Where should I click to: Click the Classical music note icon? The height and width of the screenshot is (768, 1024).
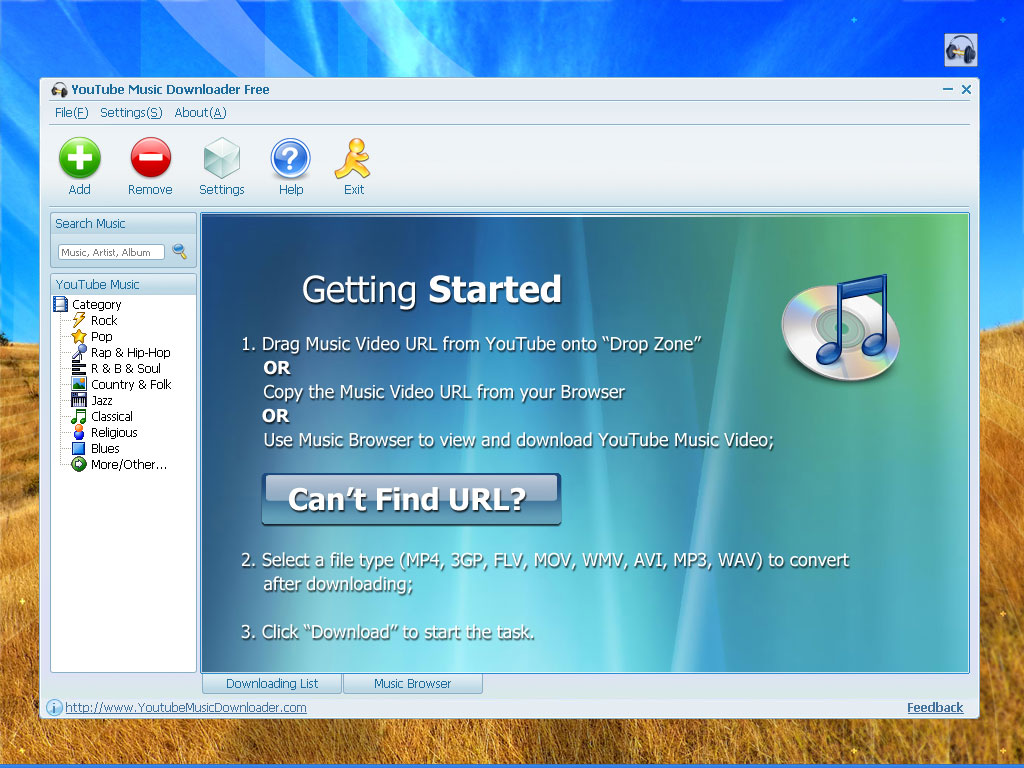click(x=79, y=416)
